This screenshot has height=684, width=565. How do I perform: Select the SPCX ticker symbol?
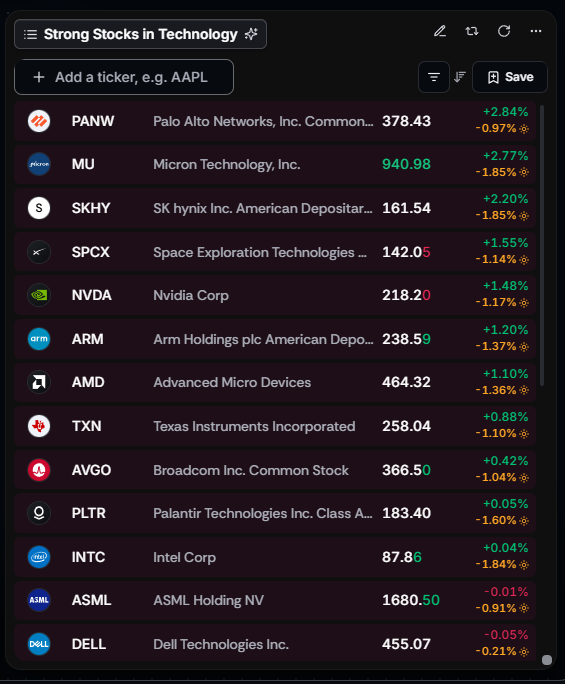coord(90,252)
